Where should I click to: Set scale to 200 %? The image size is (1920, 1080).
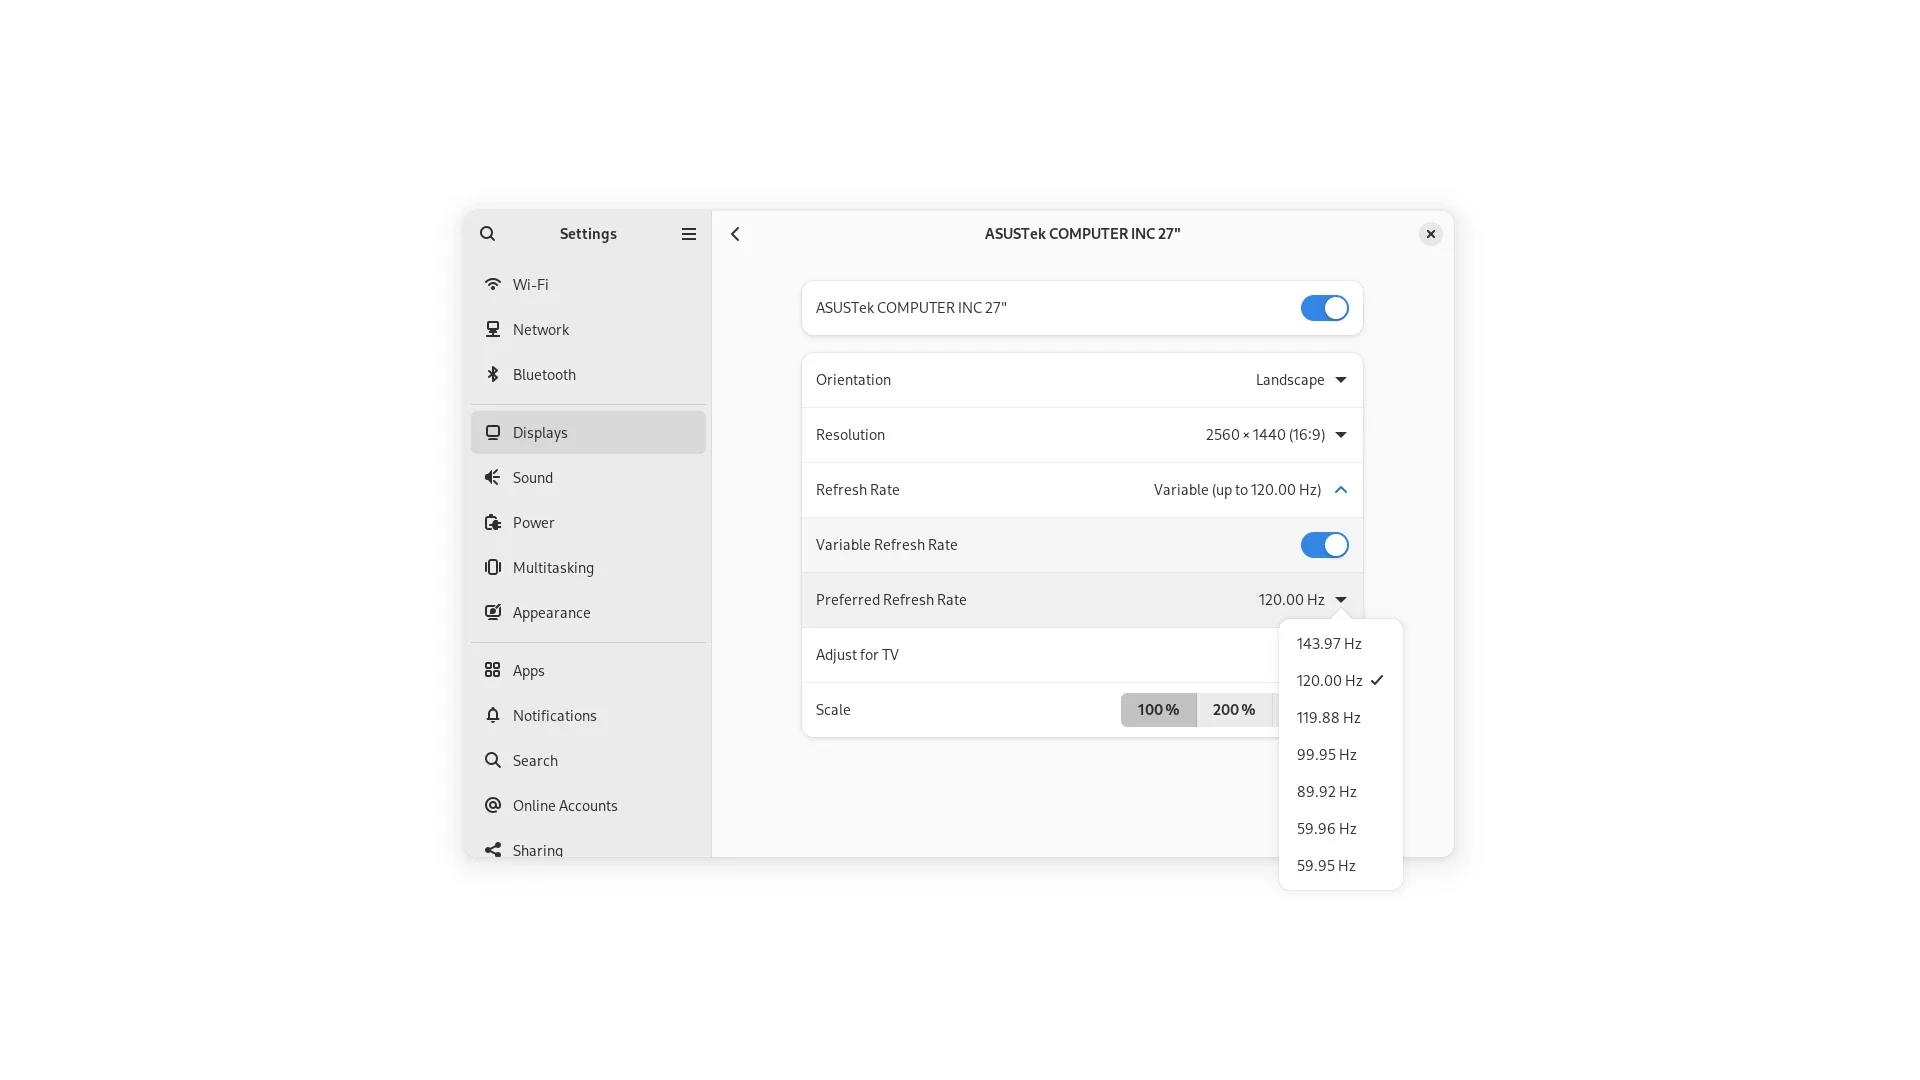(x=1234, y=710)
